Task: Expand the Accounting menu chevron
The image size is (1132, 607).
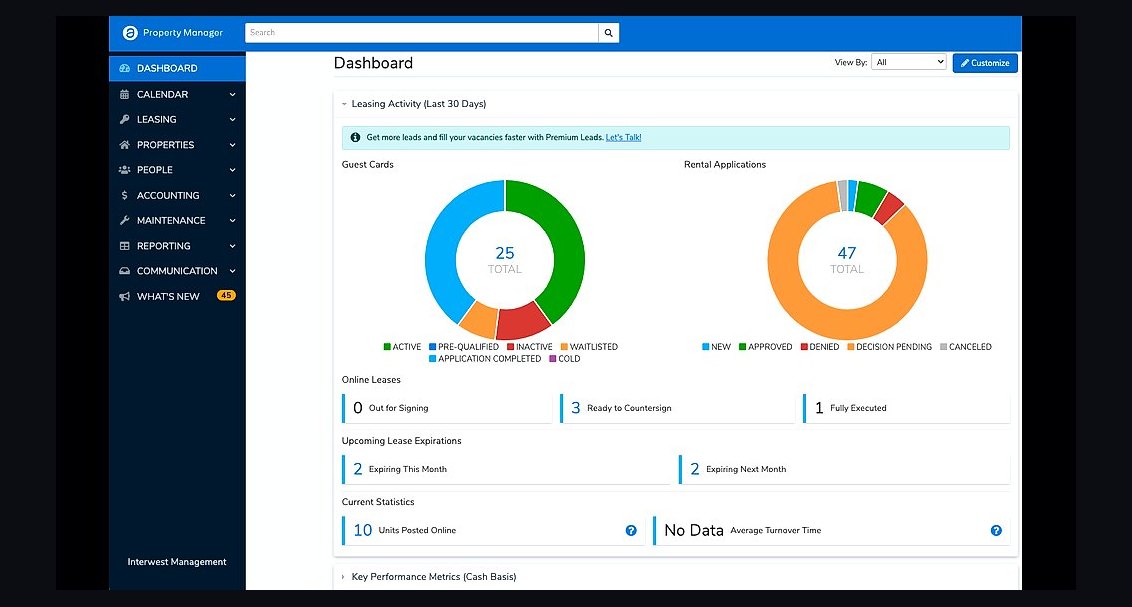Action: (232, 196)
